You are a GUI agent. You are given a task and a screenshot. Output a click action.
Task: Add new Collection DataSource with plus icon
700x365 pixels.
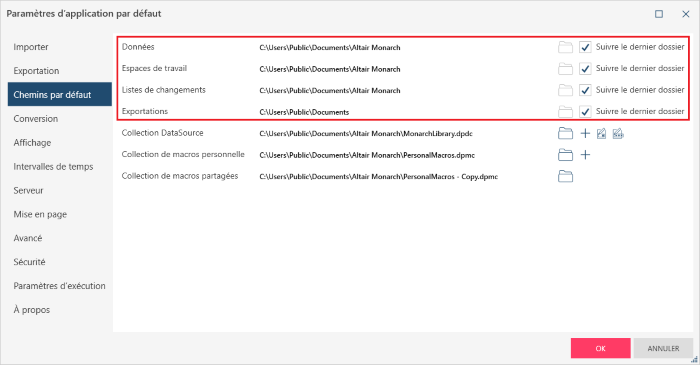[x=585, y=133]
